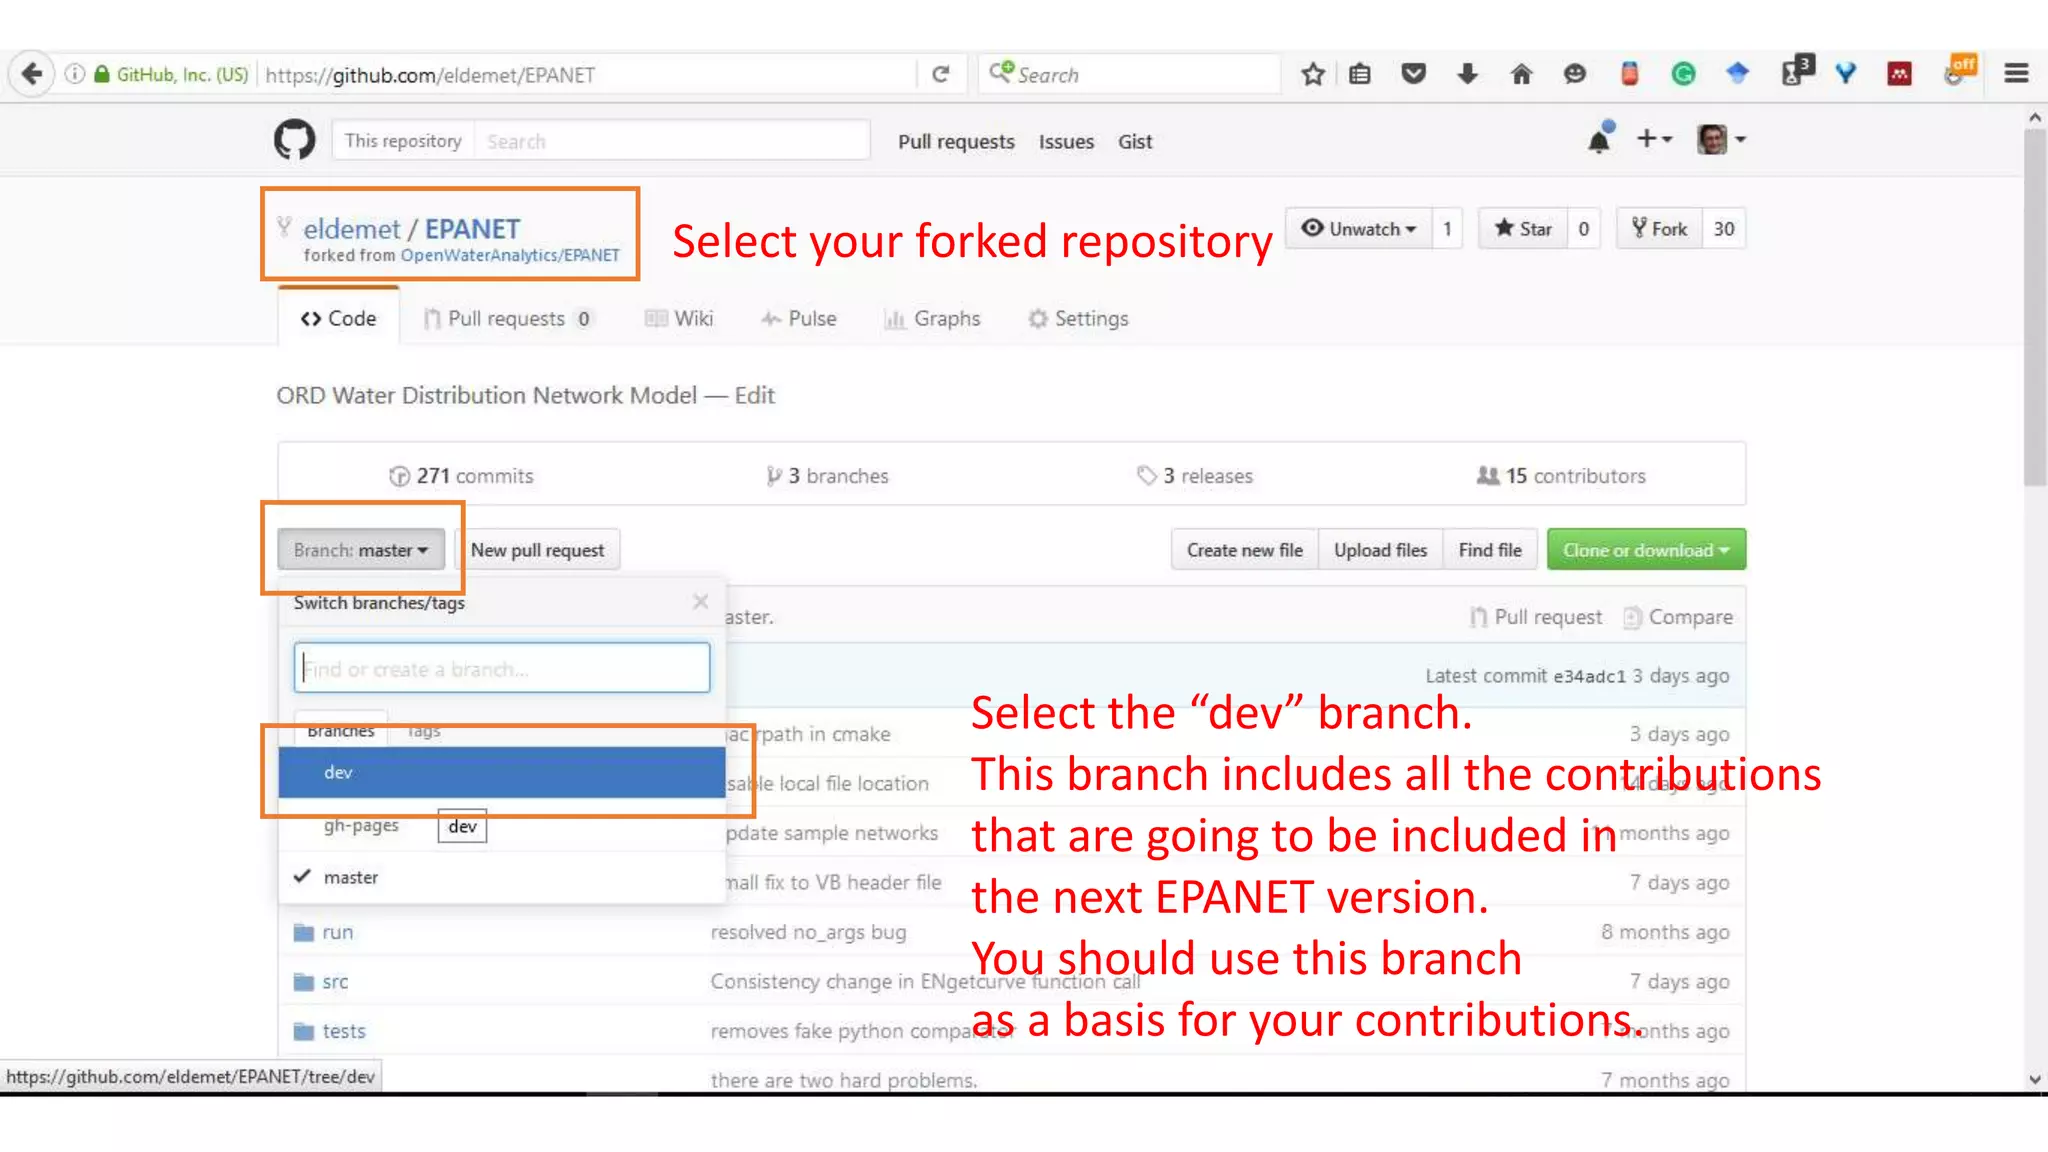Reload the page using refresh icon
This screenshot has width=2048, height=1152.
[940, 74]
